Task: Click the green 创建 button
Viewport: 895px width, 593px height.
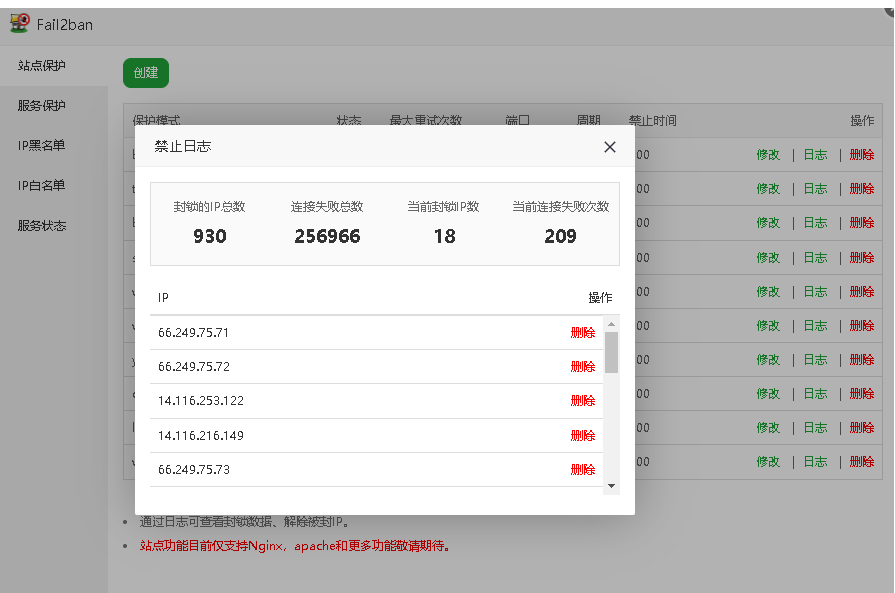Action: 145,72
